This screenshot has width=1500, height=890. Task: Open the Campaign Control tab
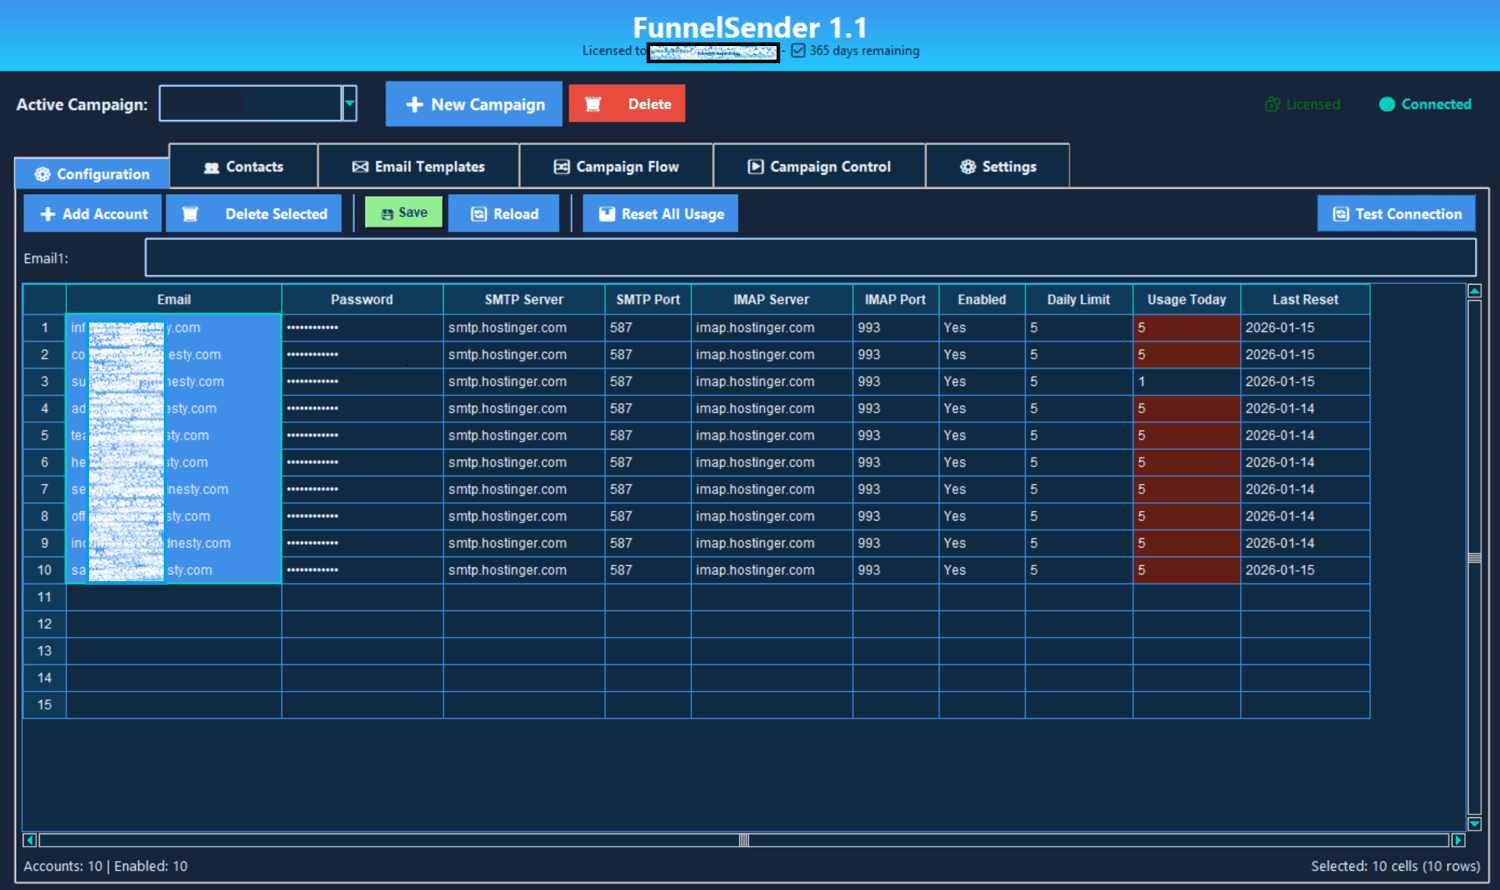click(820, 166)
